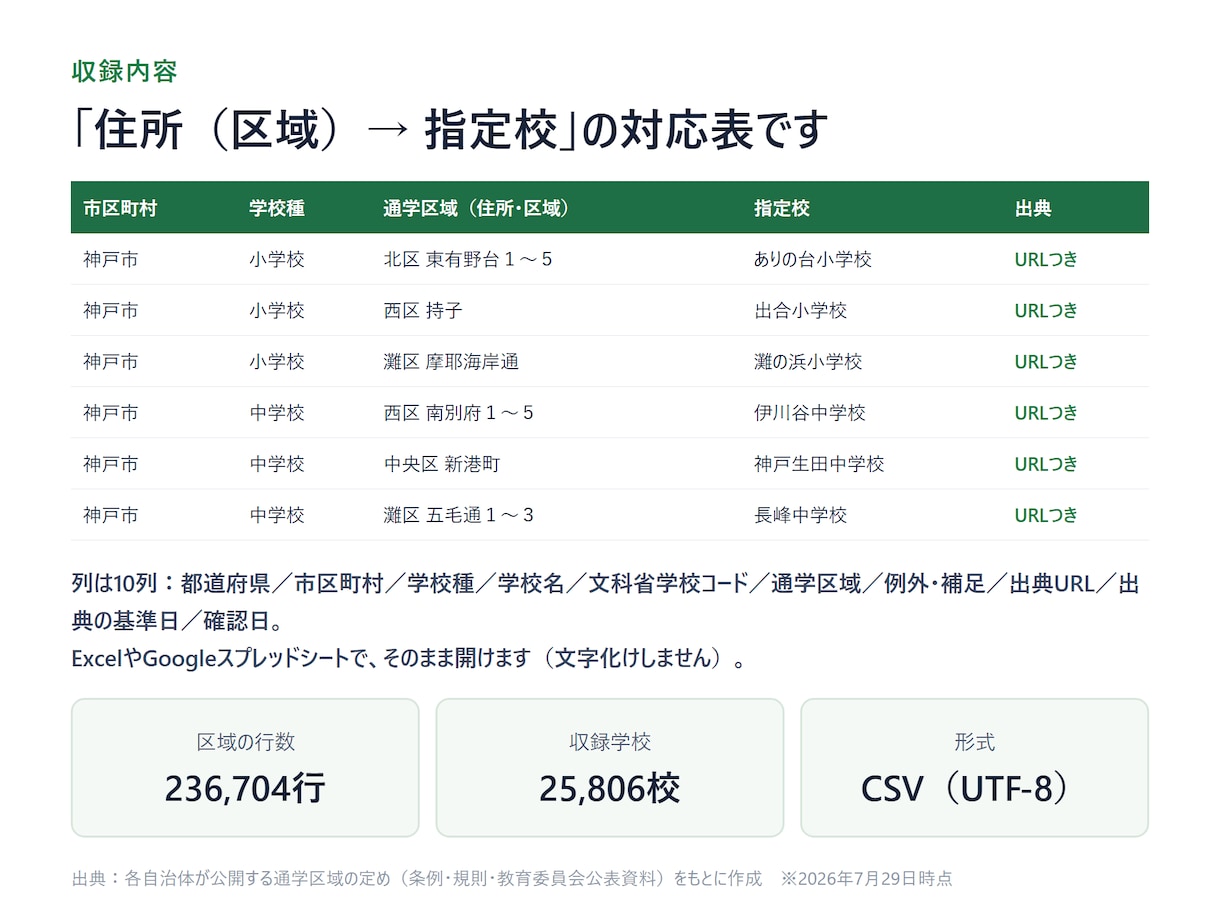Click the 指定校 column header

coord(782,208)
